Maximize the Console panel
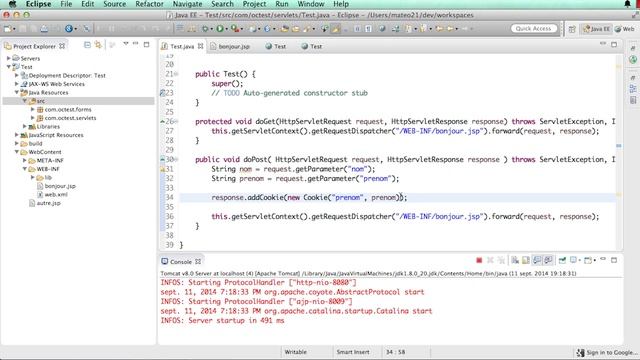640x360 pixels. coord(614,260)
